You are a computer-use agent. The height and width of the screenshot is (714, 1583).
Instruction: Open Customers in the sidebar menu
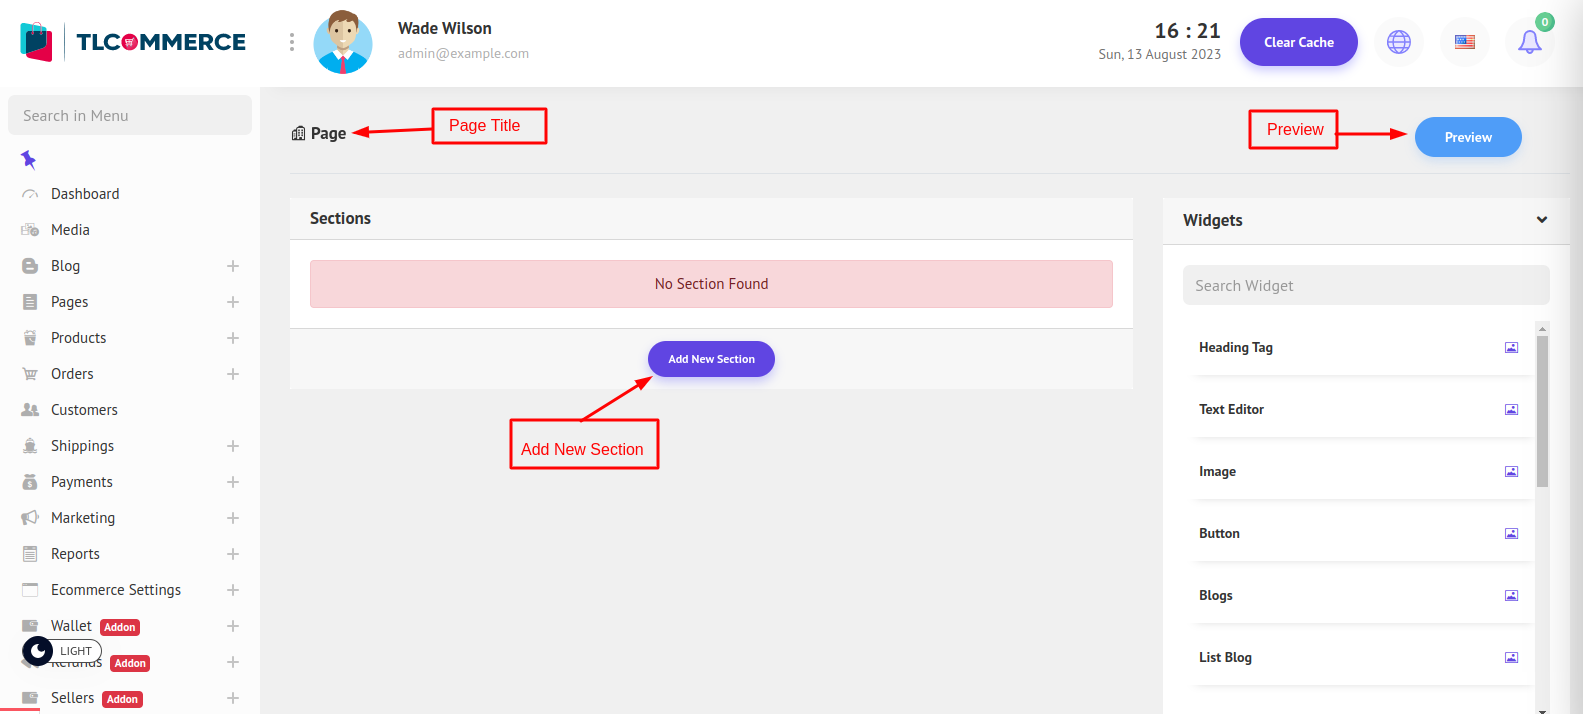click(x=84, y=410)
